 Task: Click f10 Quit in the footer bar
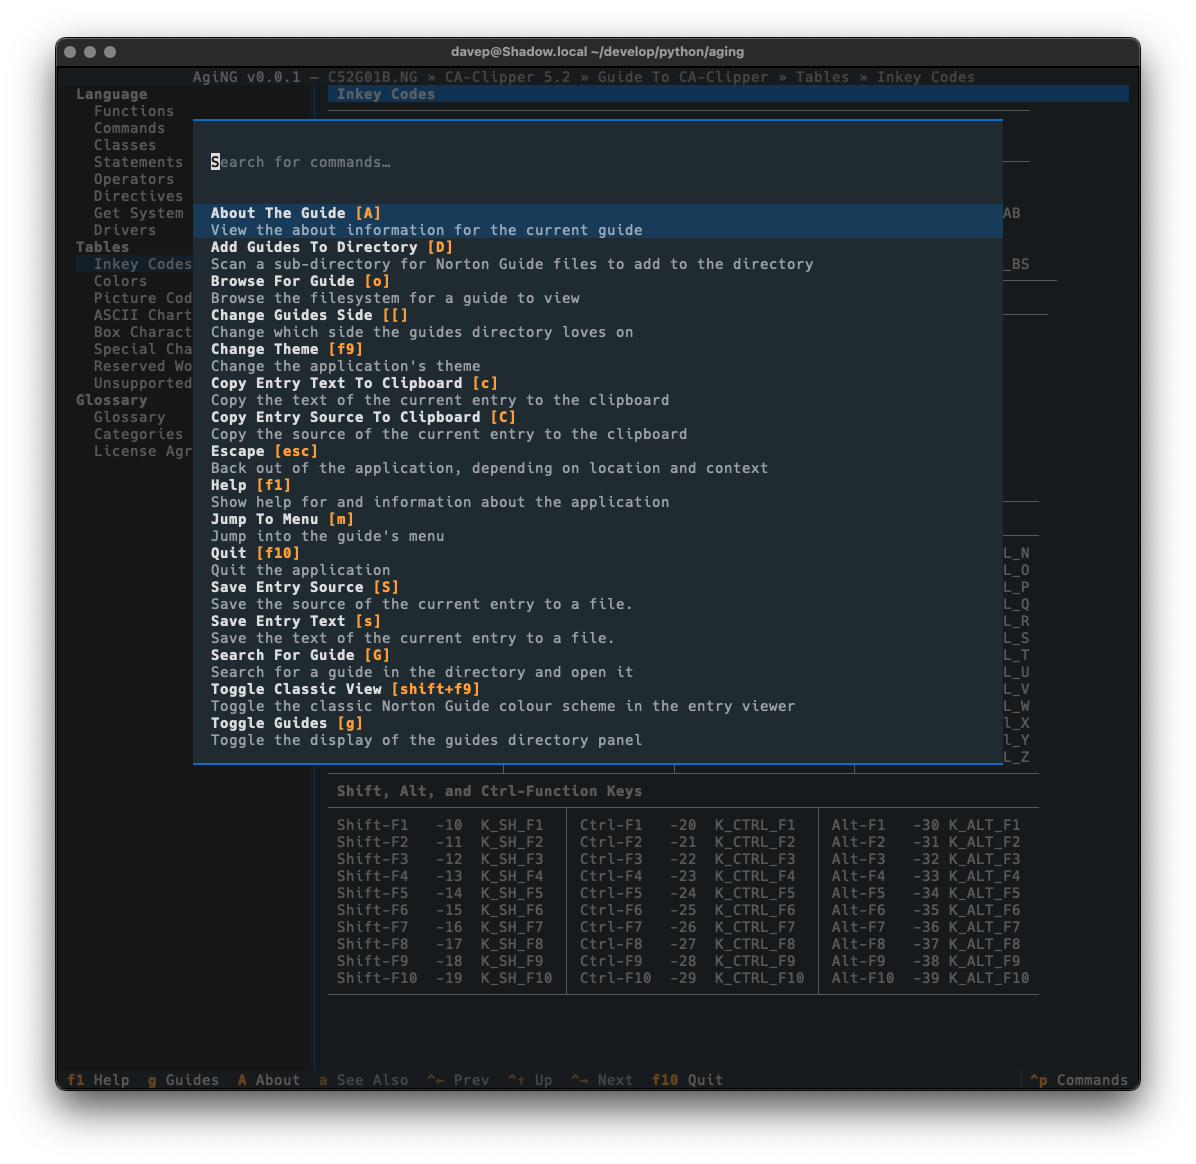coord(687,1080)
